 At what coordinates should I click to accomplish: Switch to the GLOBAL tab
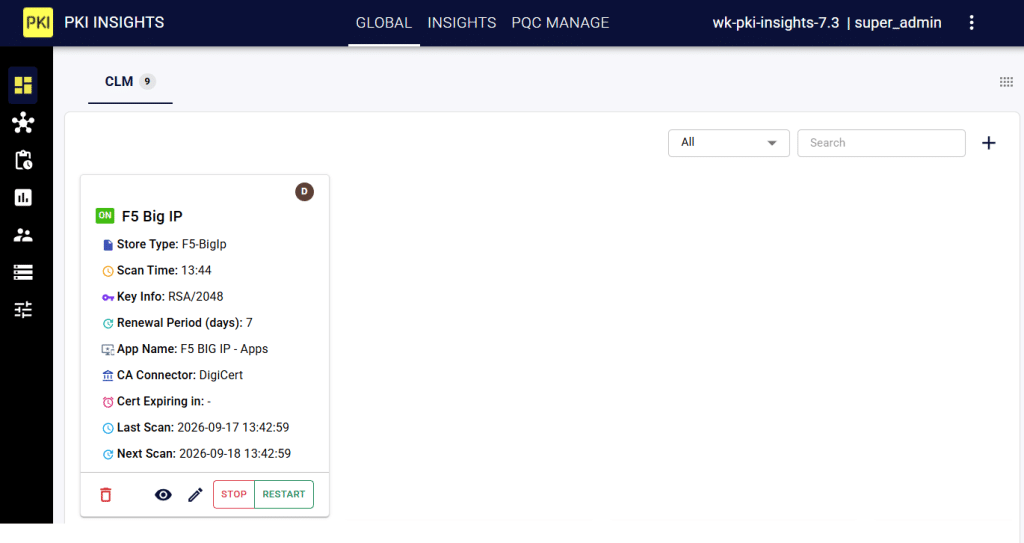point(383,23)
